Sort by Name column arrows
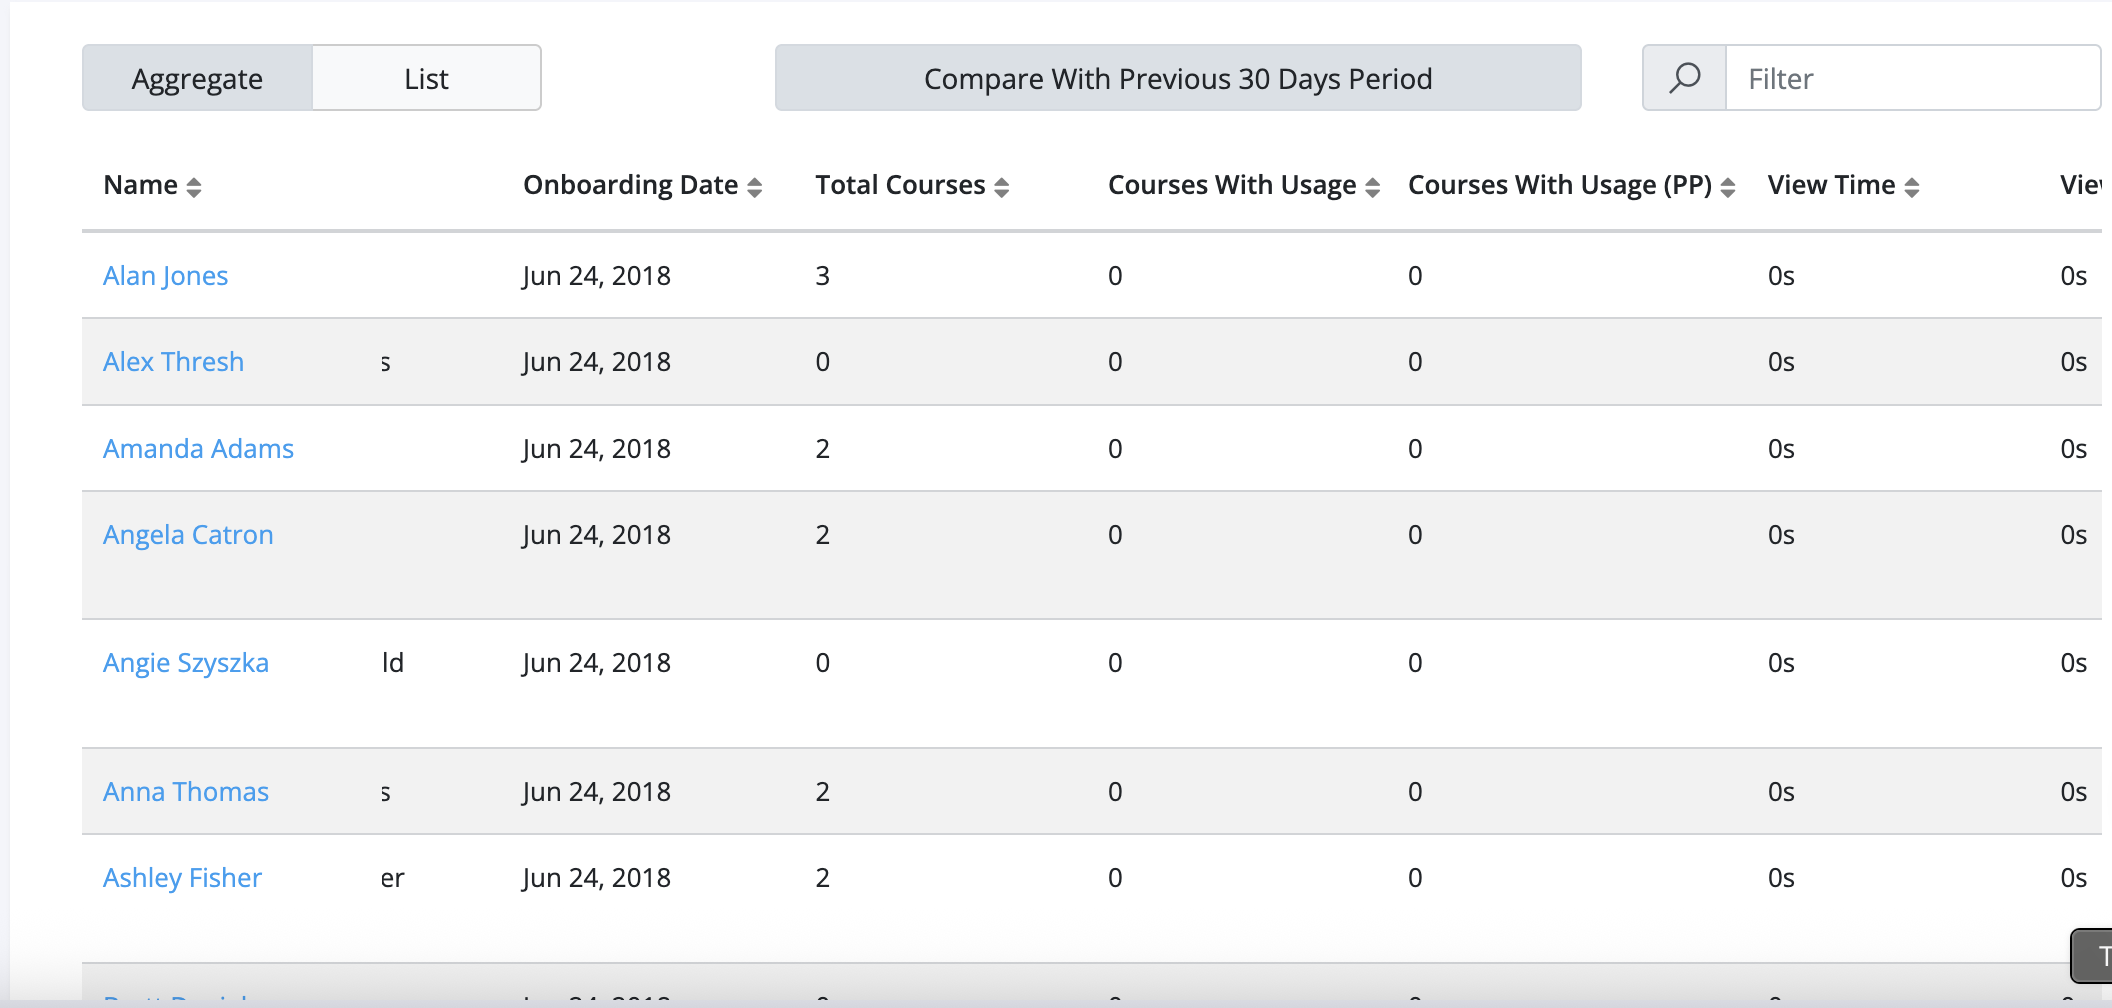 [x=194, y=187]
